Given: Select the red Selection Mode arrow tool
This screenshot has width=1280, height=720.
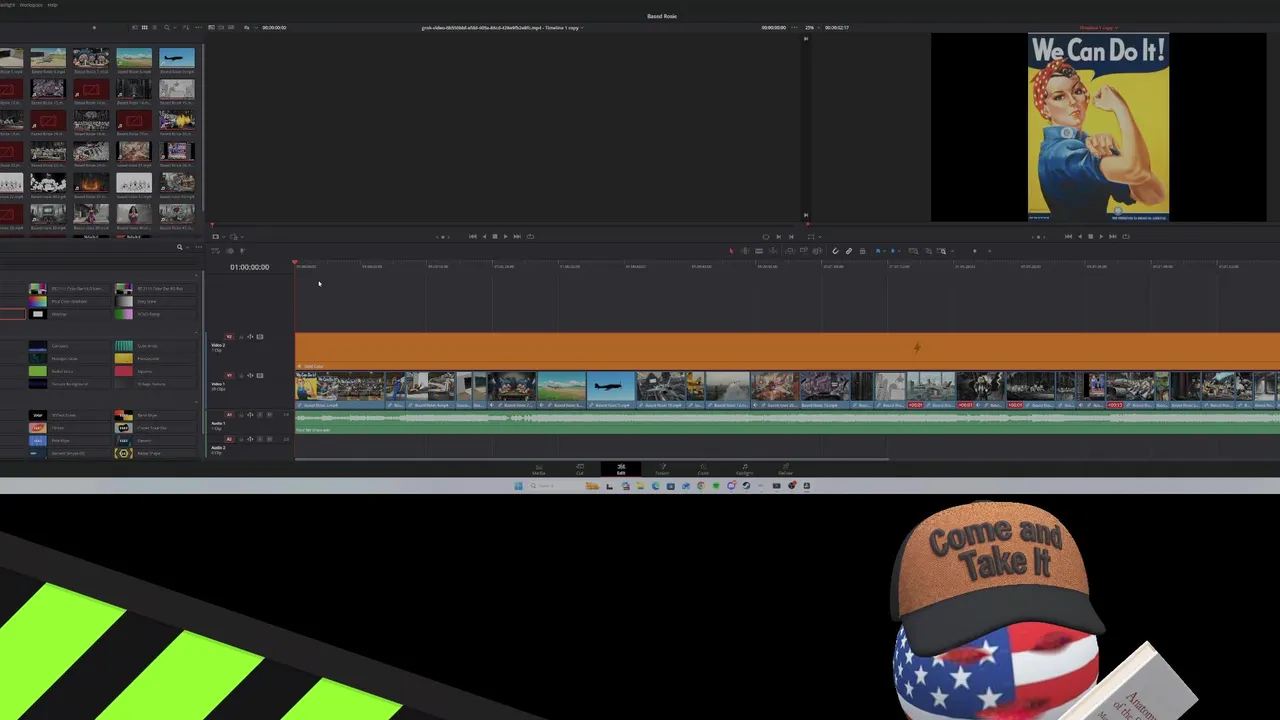Looking at the screenshot, I should (x=731, y=251).
